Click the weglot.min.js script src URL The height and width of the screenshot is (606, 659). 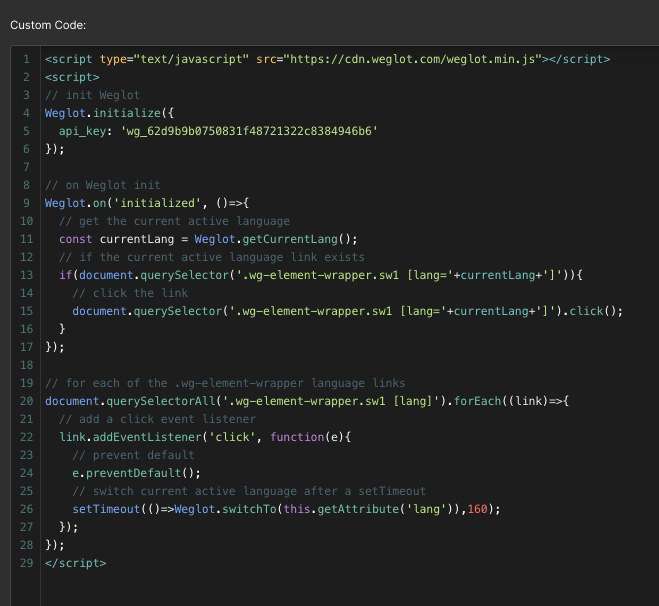(413, 59)
